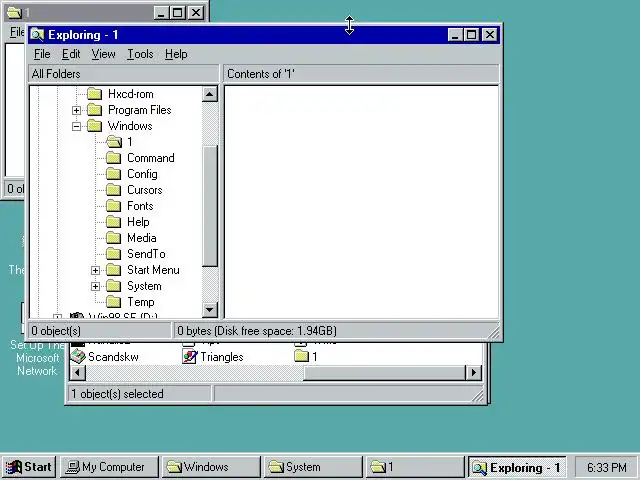Select the Media folder label
Screen dimensions: 640x480
[142, 238]
